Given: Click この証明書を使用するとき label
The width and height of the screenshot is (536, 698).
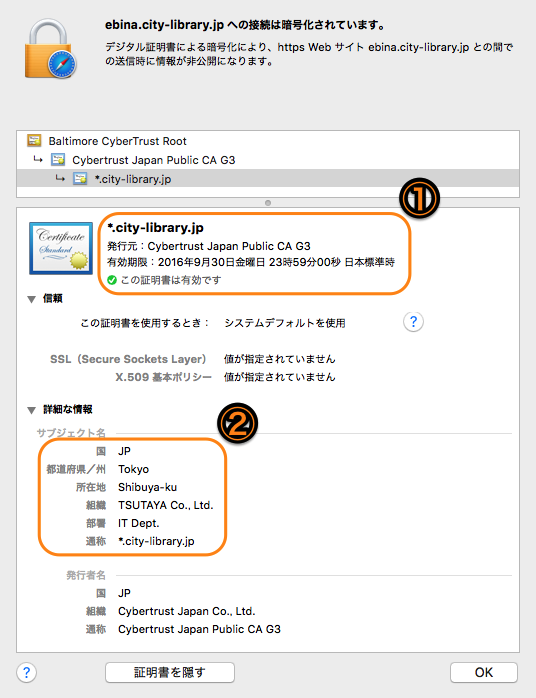Looking at the screenshot, I should point(145,323).
